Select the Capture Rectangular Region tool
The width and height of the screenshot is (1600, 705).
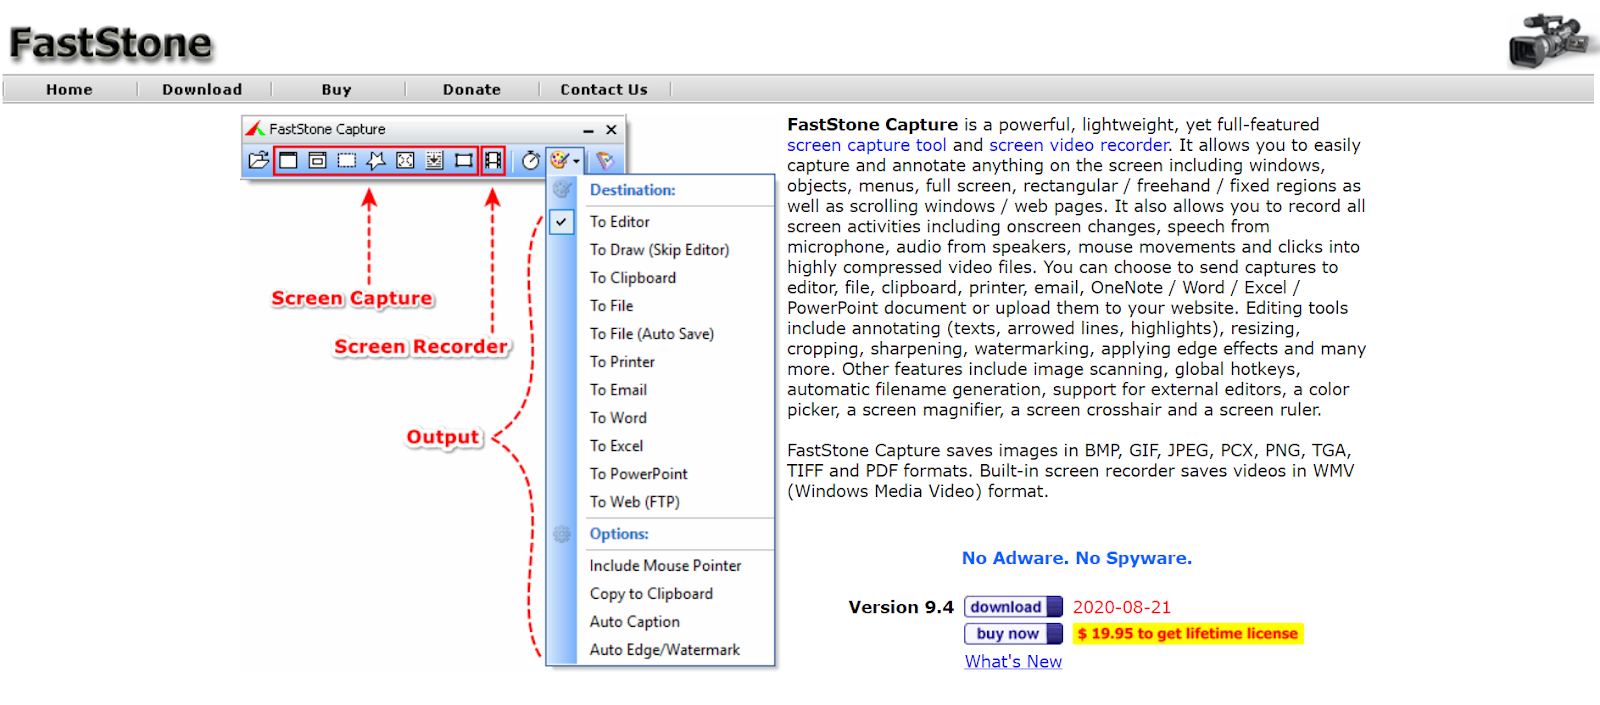coord(346,160)
